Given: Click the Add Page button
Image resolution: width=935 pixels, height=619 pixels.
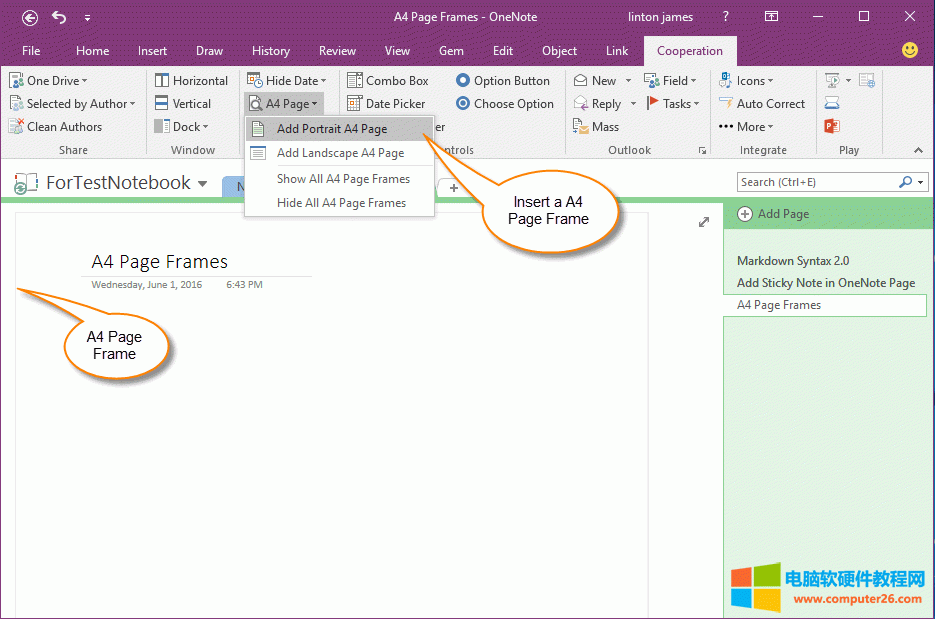Looking at the screenshot, I should coord(784,213).
